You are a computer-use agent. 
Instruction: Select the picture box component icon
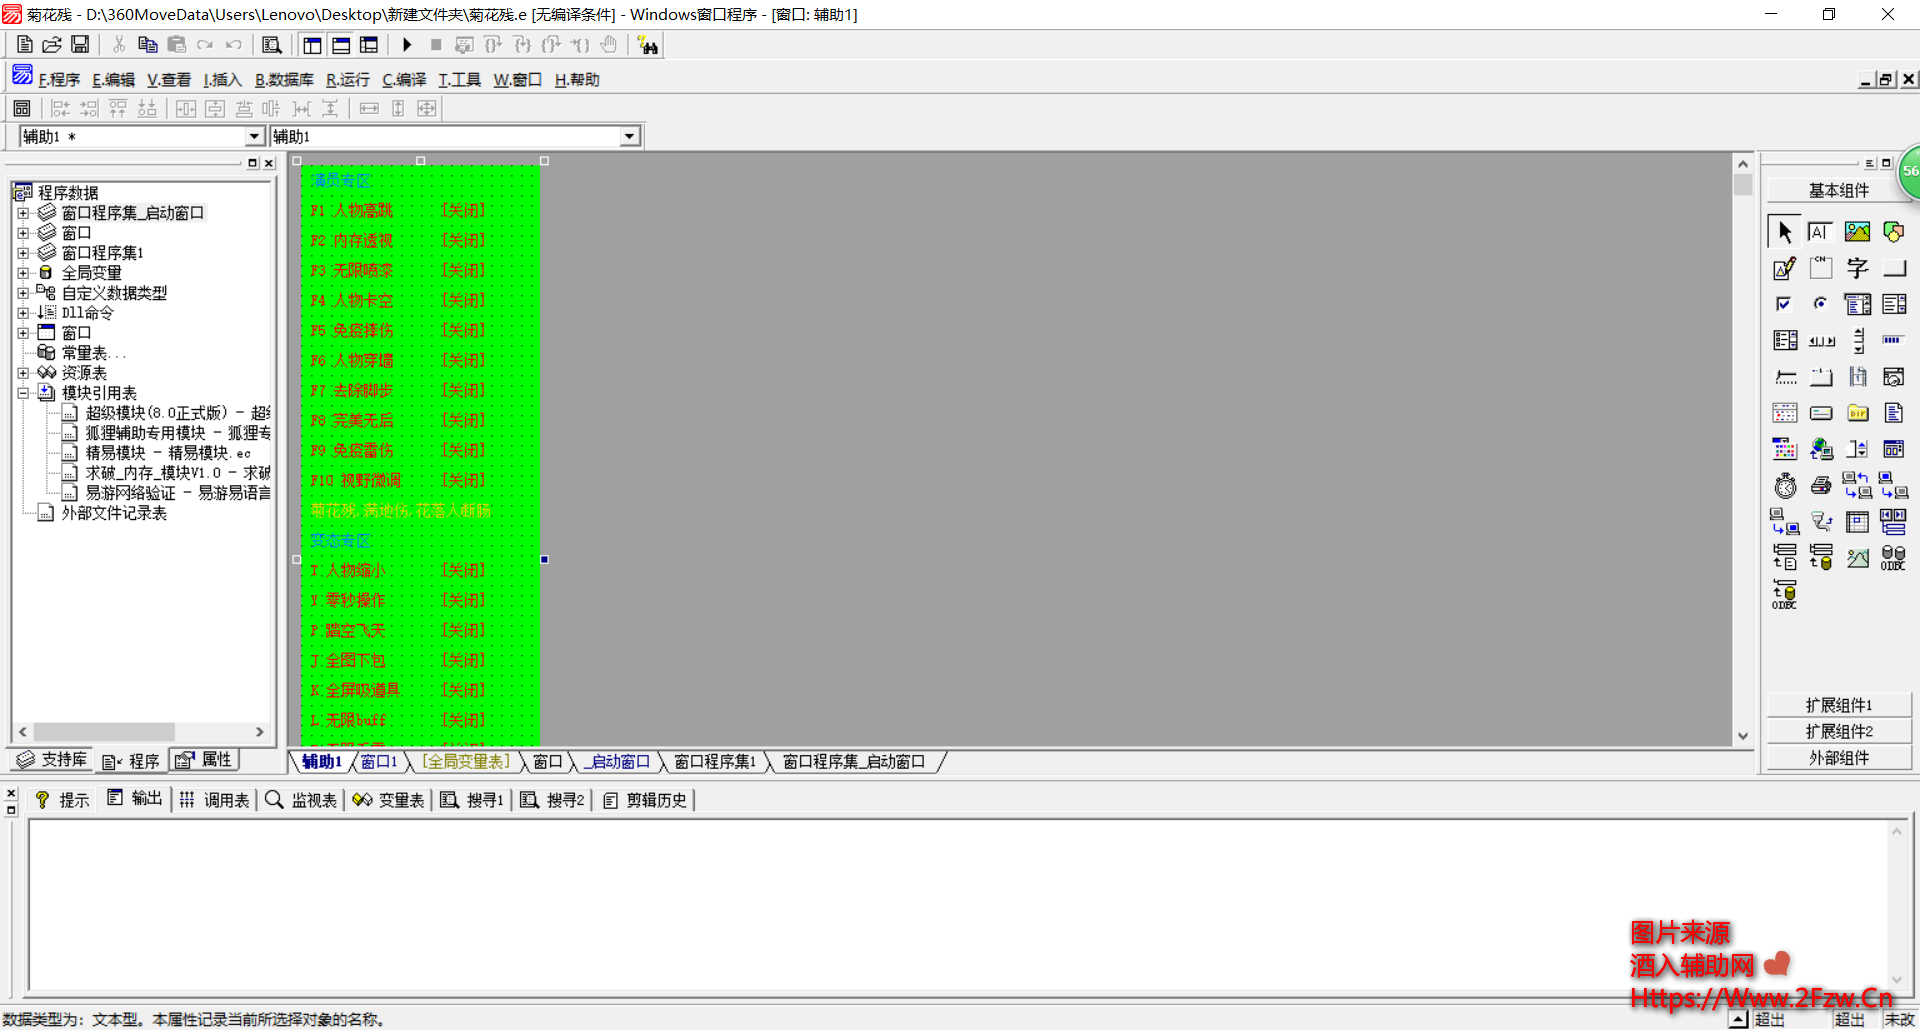(1857, 232)
